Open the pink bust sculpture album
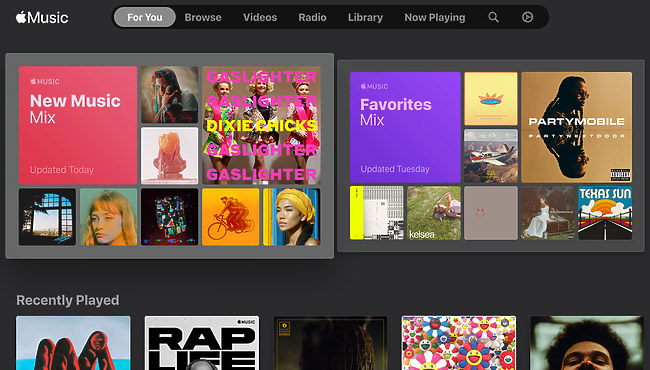Image resolution: width=650 pixels, height=370 pixels. (x=170, y=156)
